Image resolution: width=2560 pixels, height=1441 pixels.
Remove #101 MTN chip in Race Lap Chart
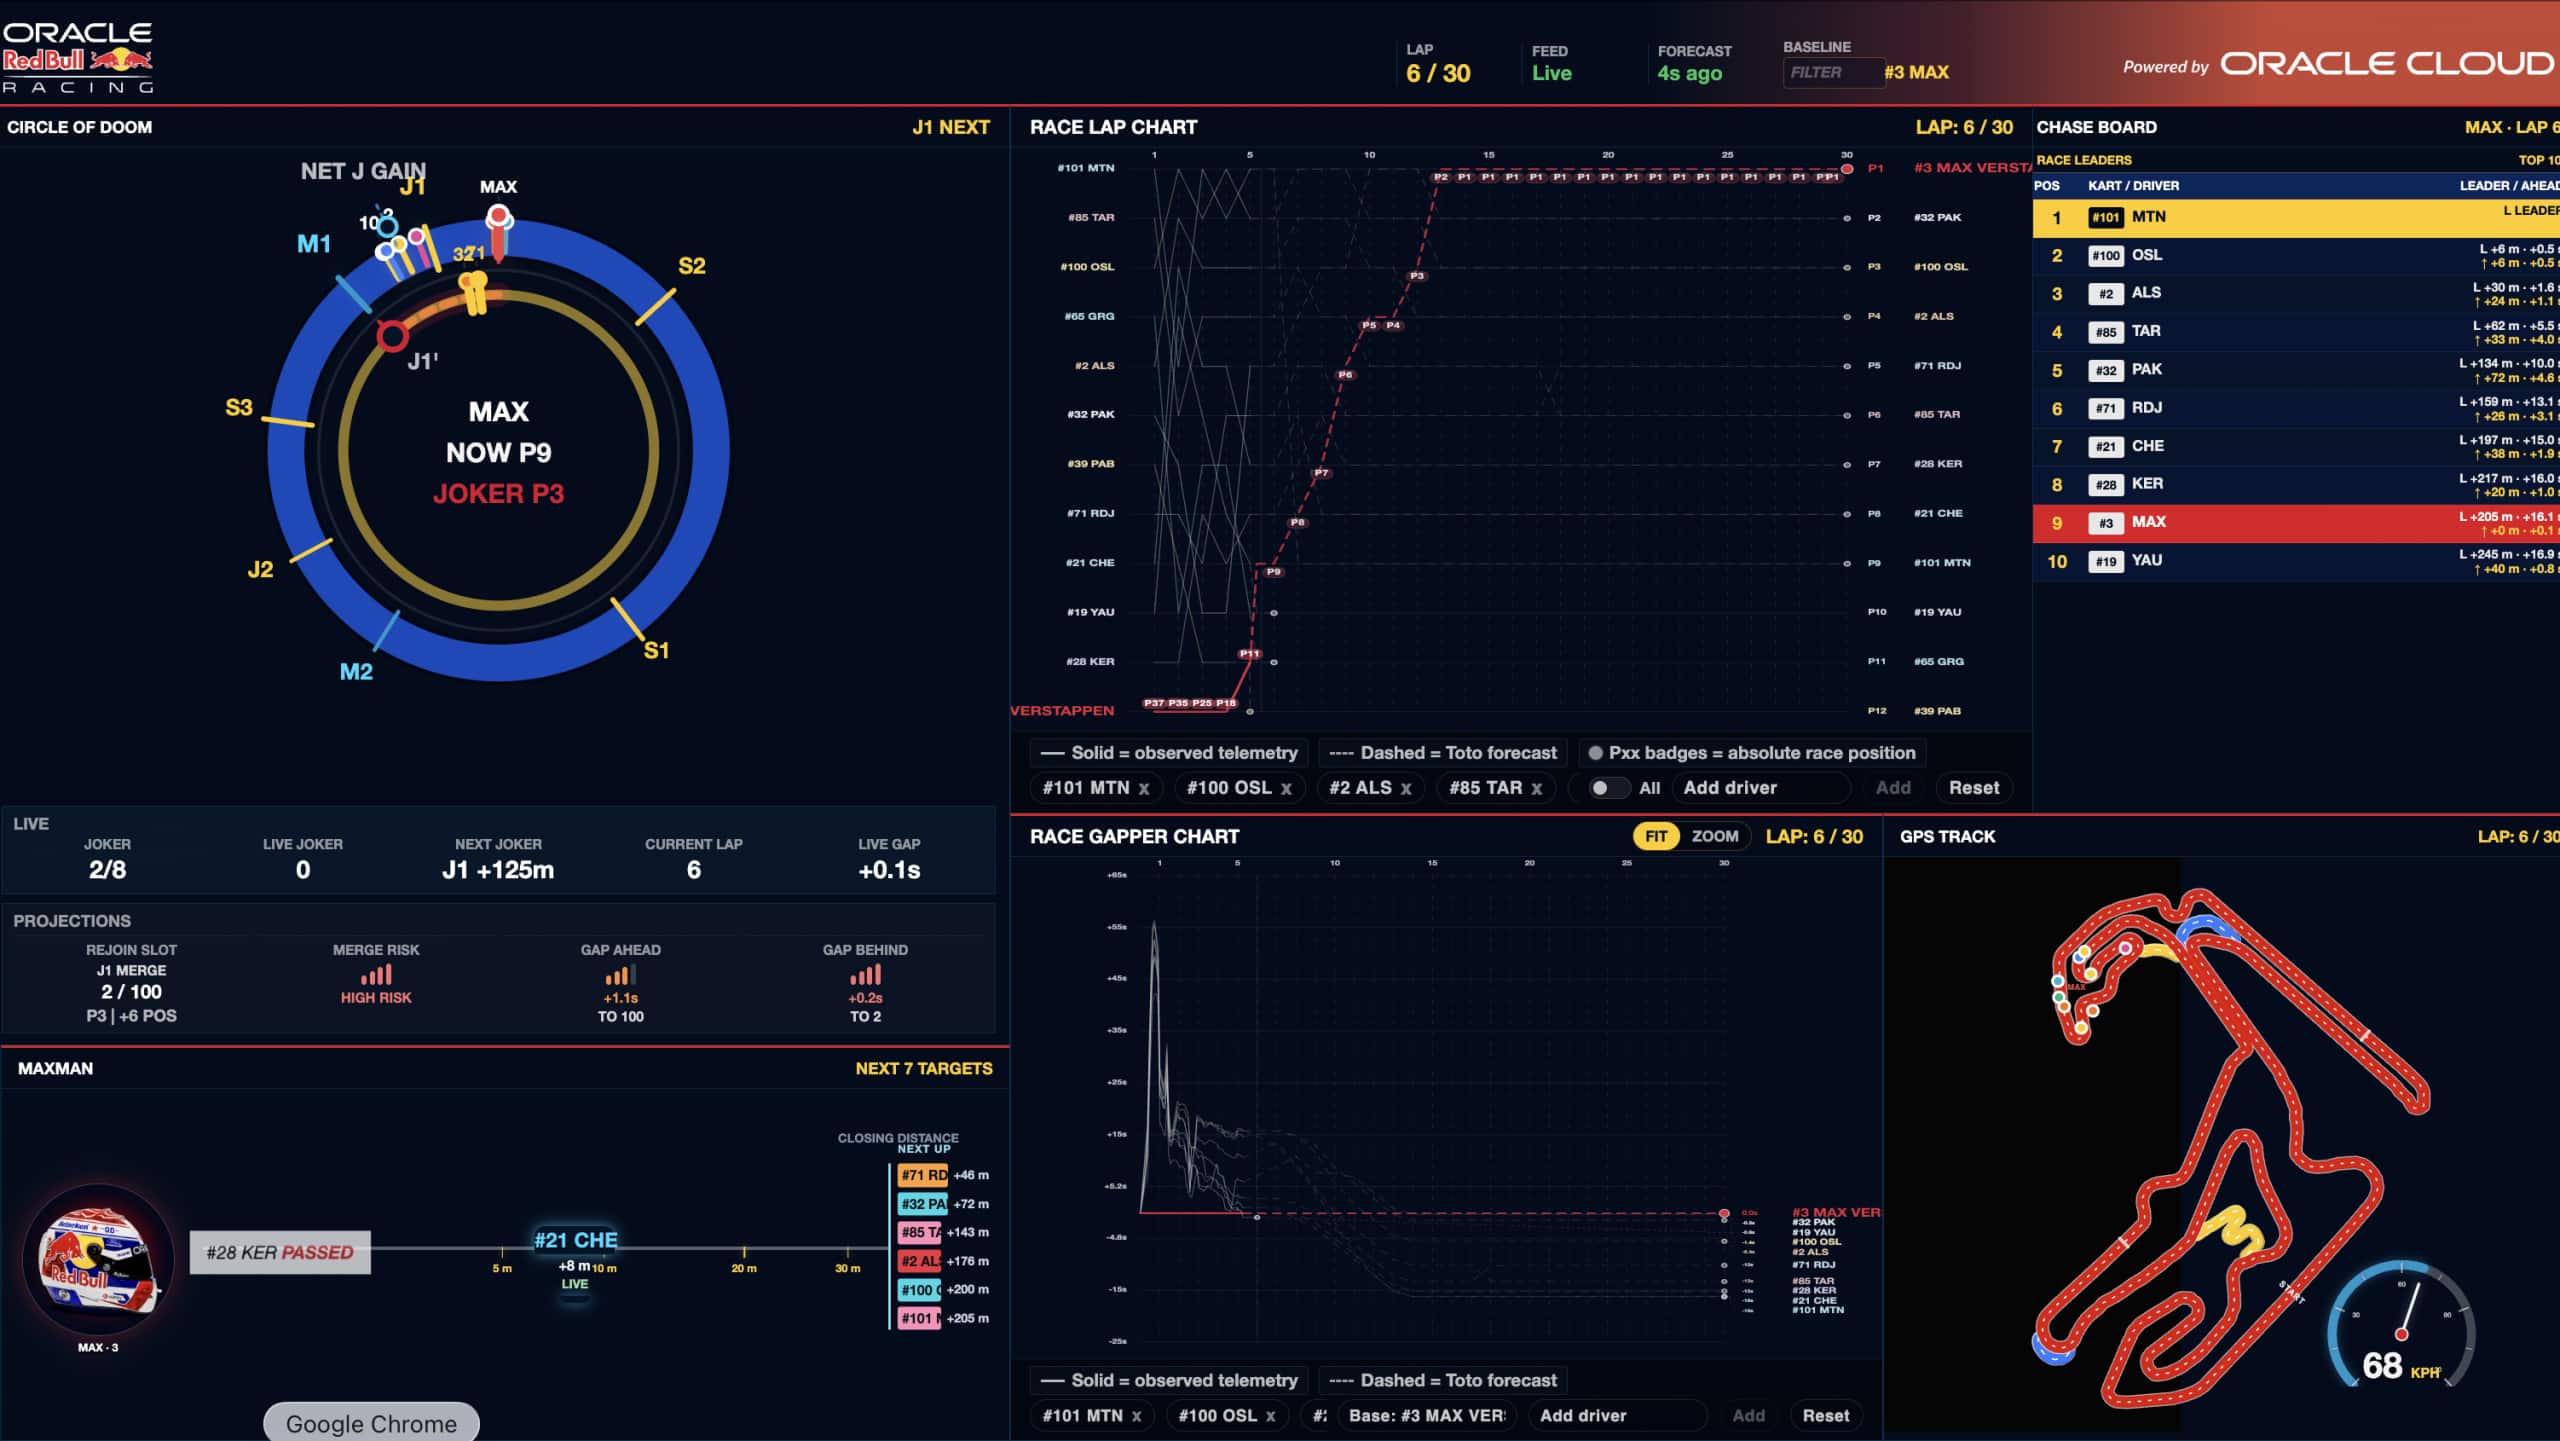[1144, 788]
